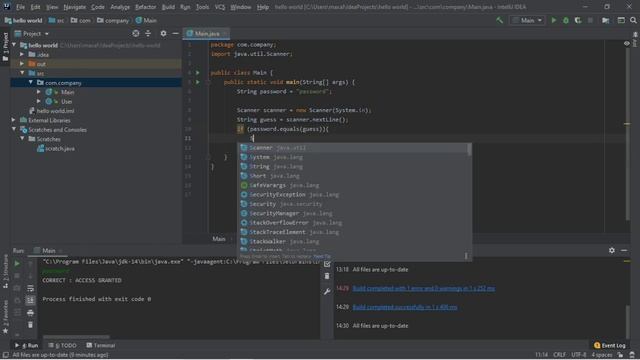Toggle tool window bars icon at status bar left
640x360 pixels.
5,355
